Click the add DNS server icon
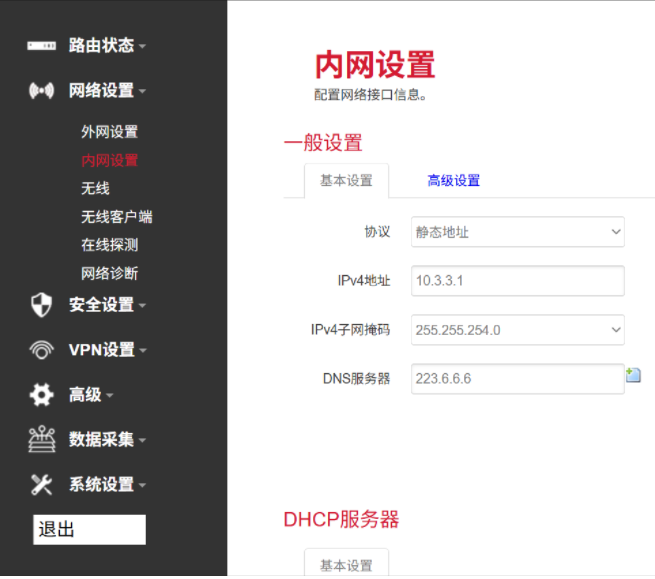The image size is (655, 579). coord(633,375)
